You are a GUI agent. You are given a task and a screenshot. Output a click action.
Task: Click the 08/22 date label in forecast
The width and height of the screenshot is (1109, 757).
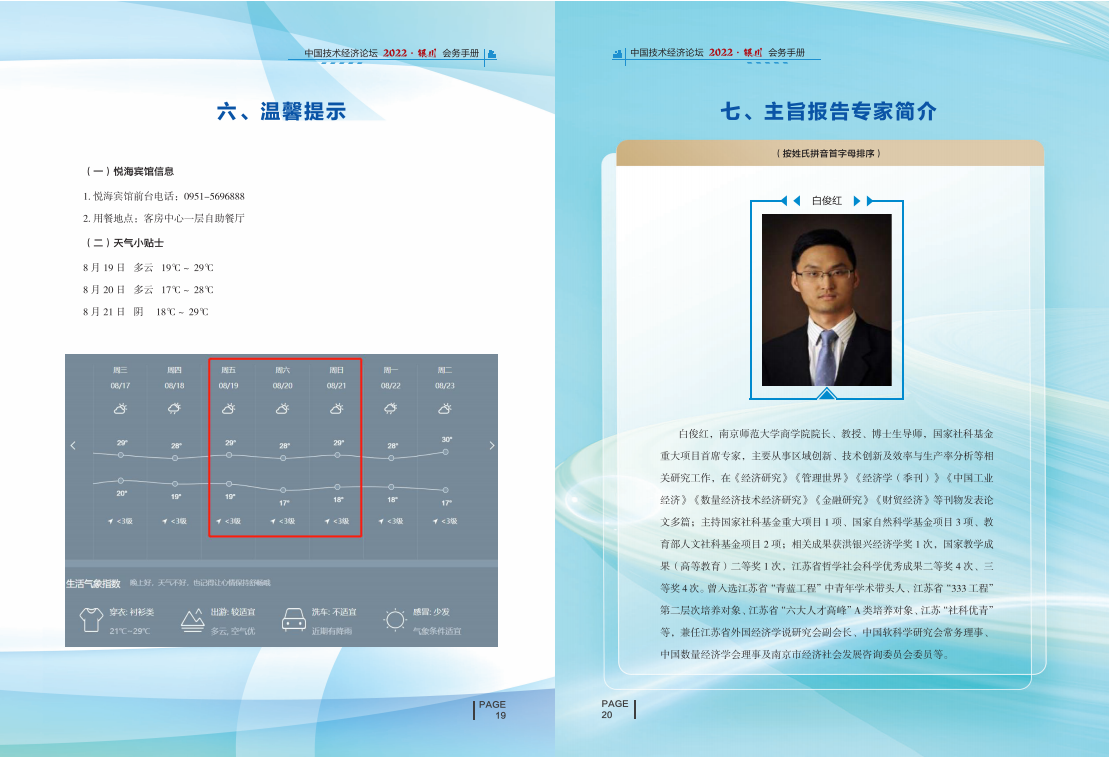click(390, 386)
